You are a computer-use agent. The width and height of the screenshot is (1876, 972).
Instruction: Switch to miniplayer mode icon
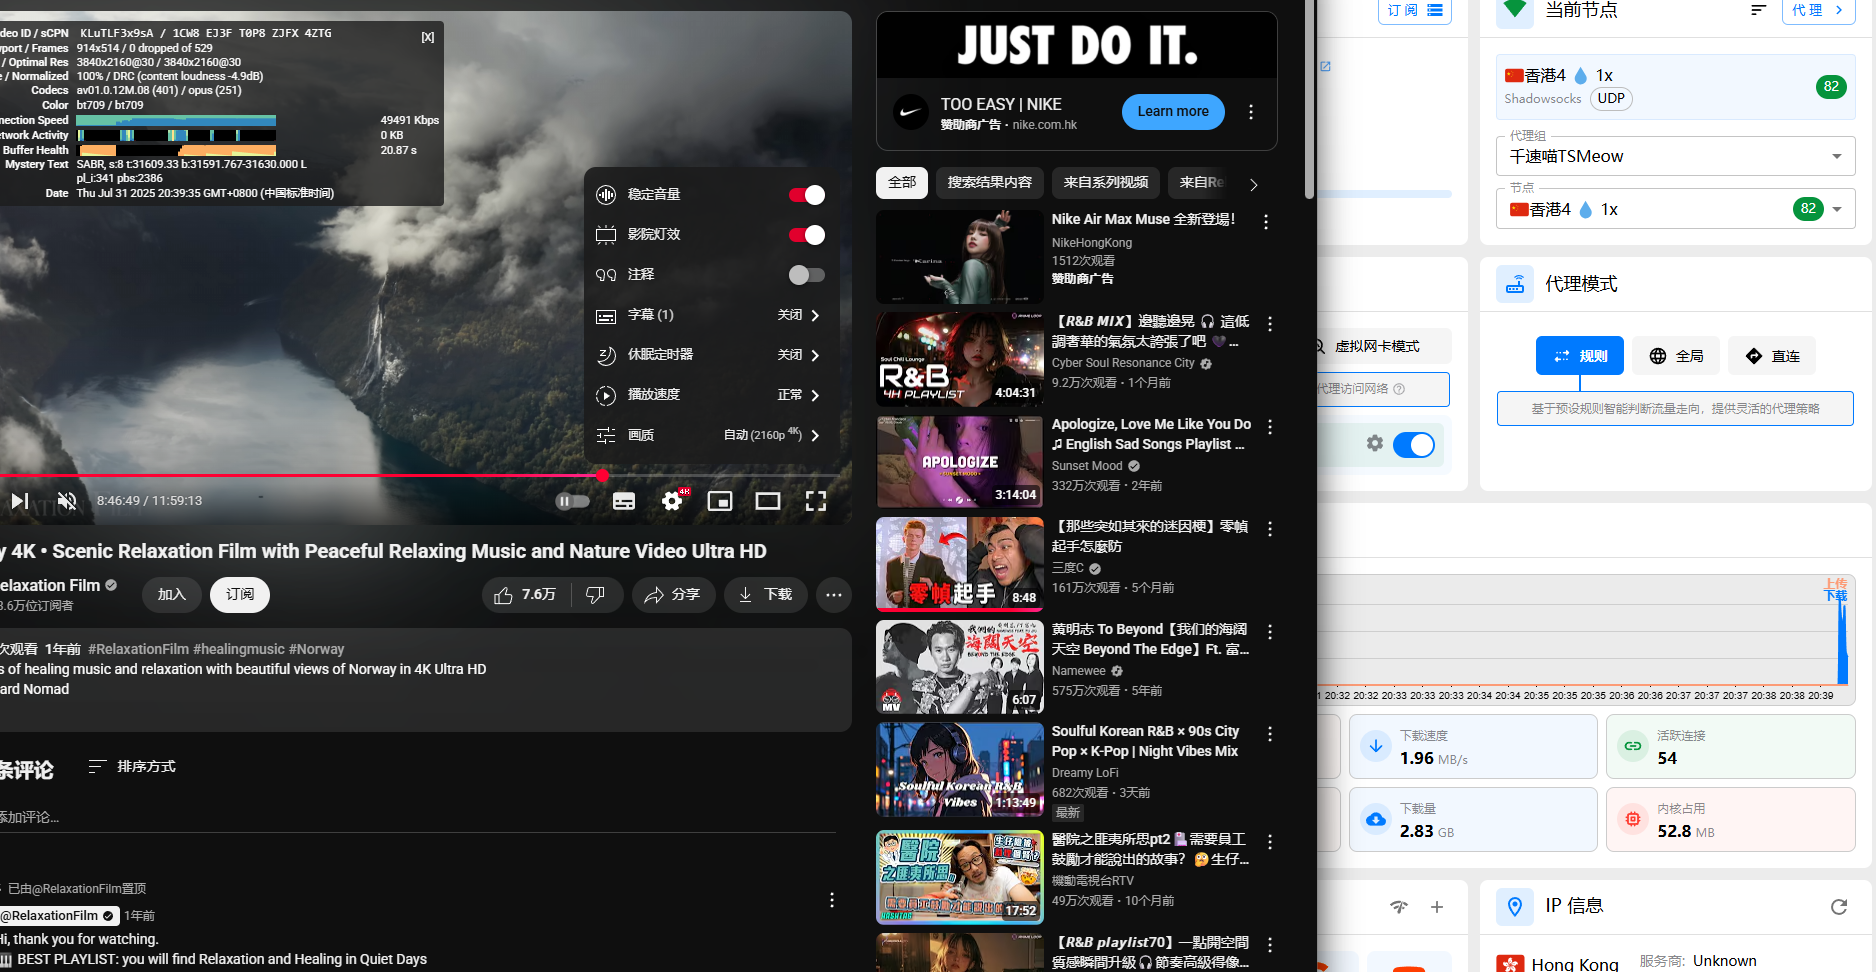[720, 501]
